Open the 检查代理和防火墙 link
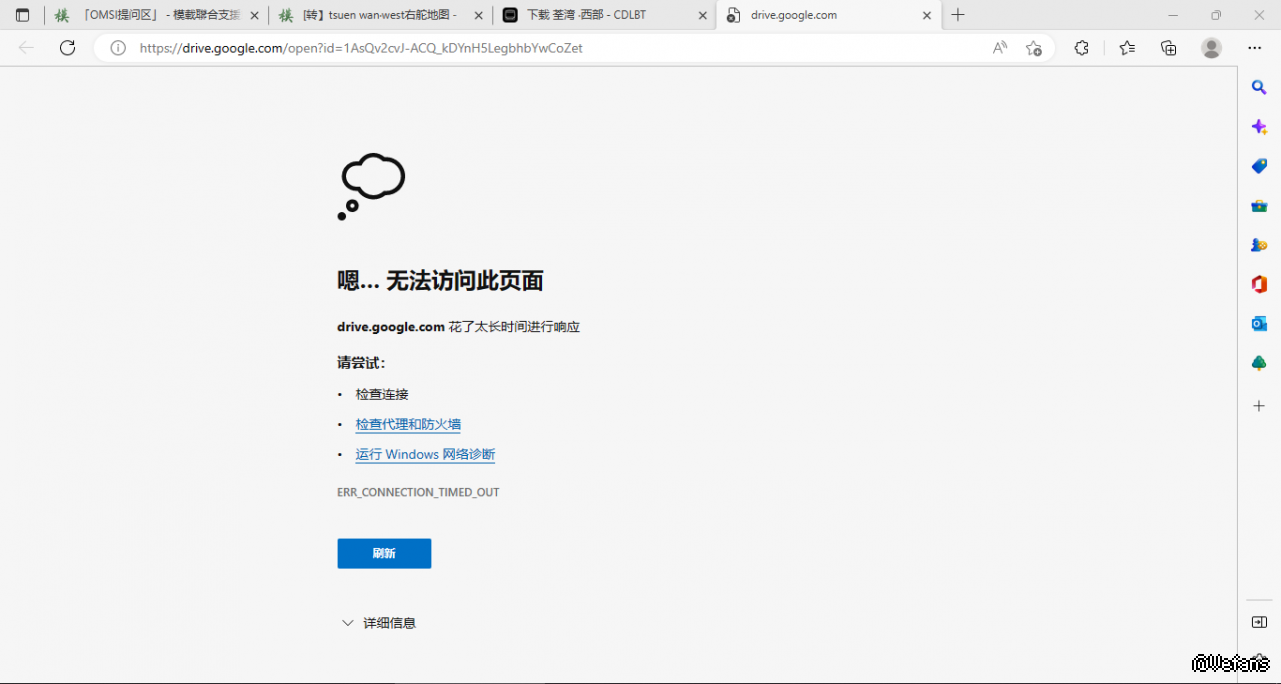Screen dimensions: 1281x684 [408, 424]
